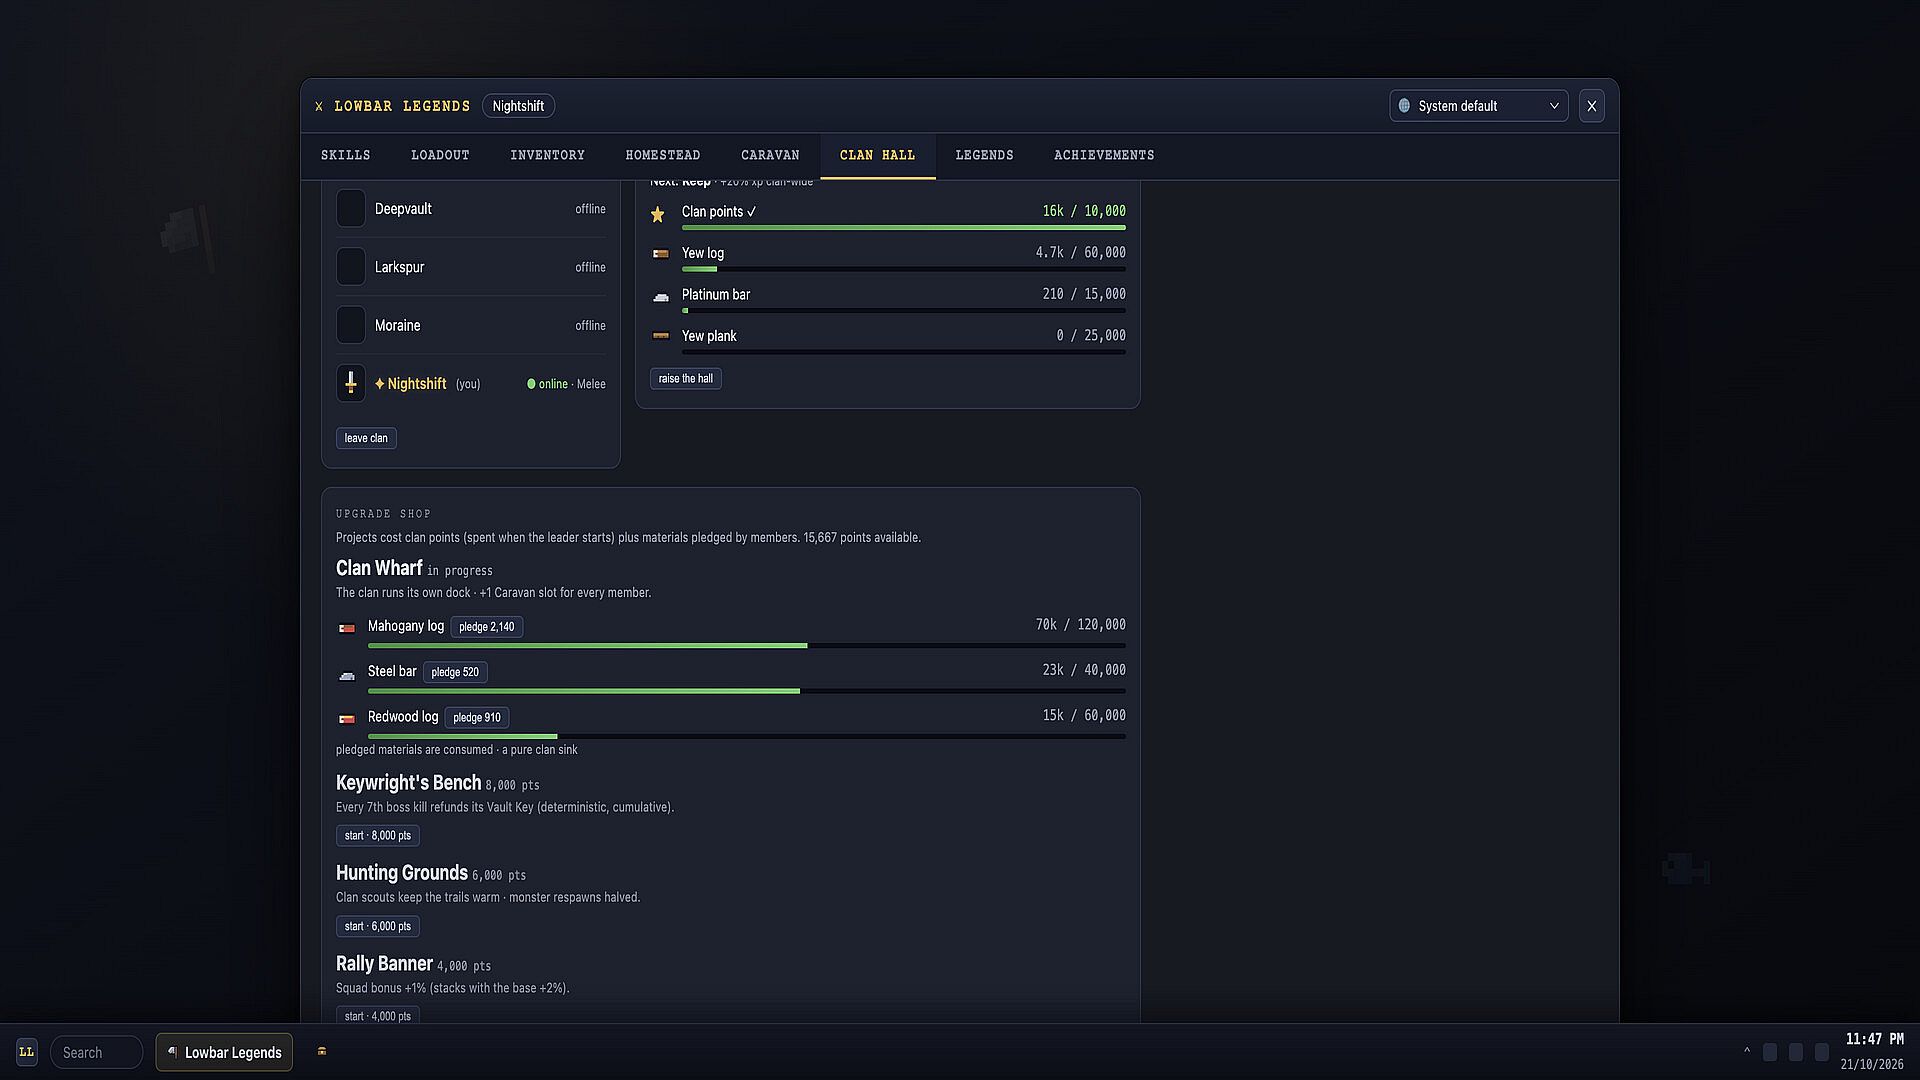
Task: Click the Lowbar Legends taskbar button
Action: click(224, 1052)
